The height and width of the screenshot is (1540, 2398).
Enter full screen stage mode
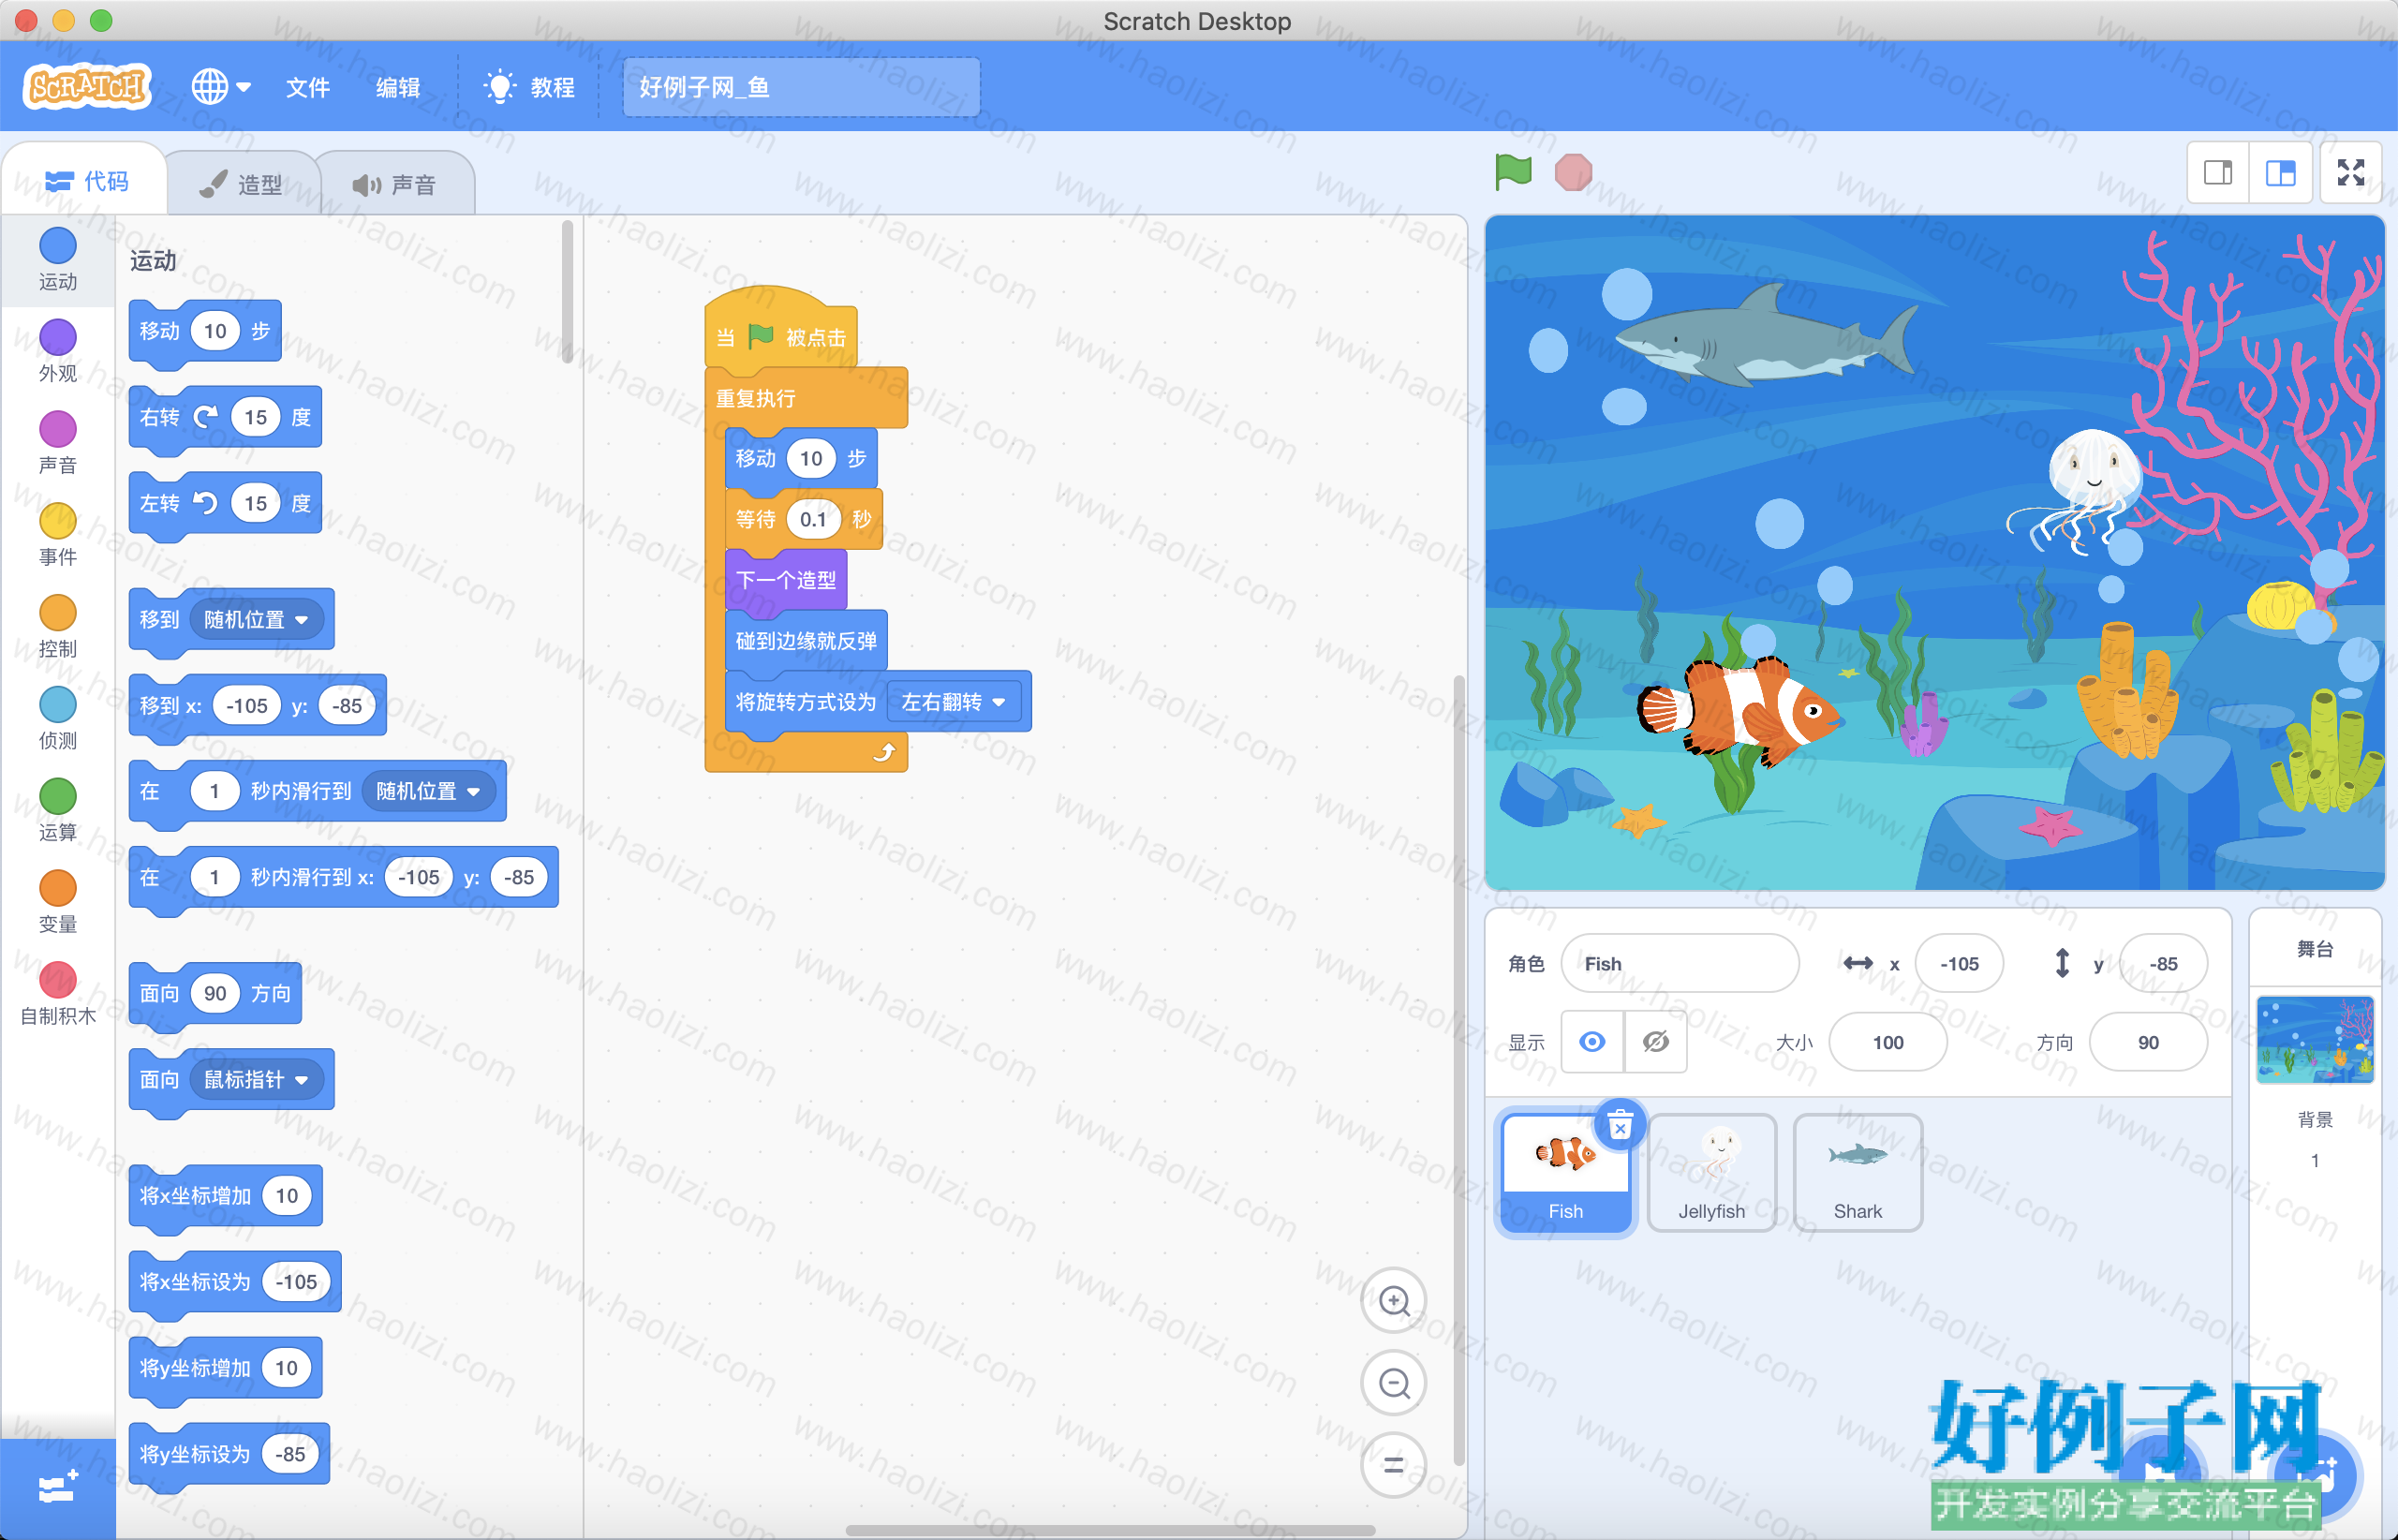pyautogui.click(x=2351, y=173)
